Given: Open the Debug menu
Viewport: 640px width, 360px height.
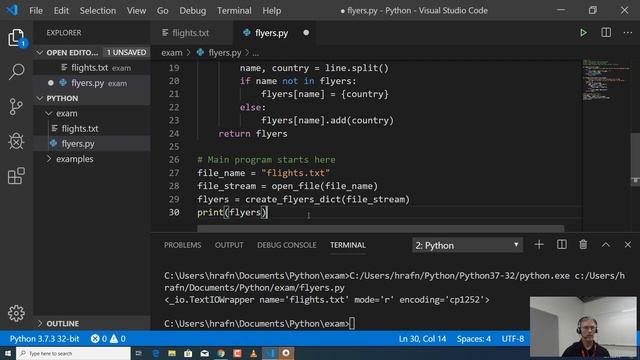Looking at the screenshot, I should point(193,10).
